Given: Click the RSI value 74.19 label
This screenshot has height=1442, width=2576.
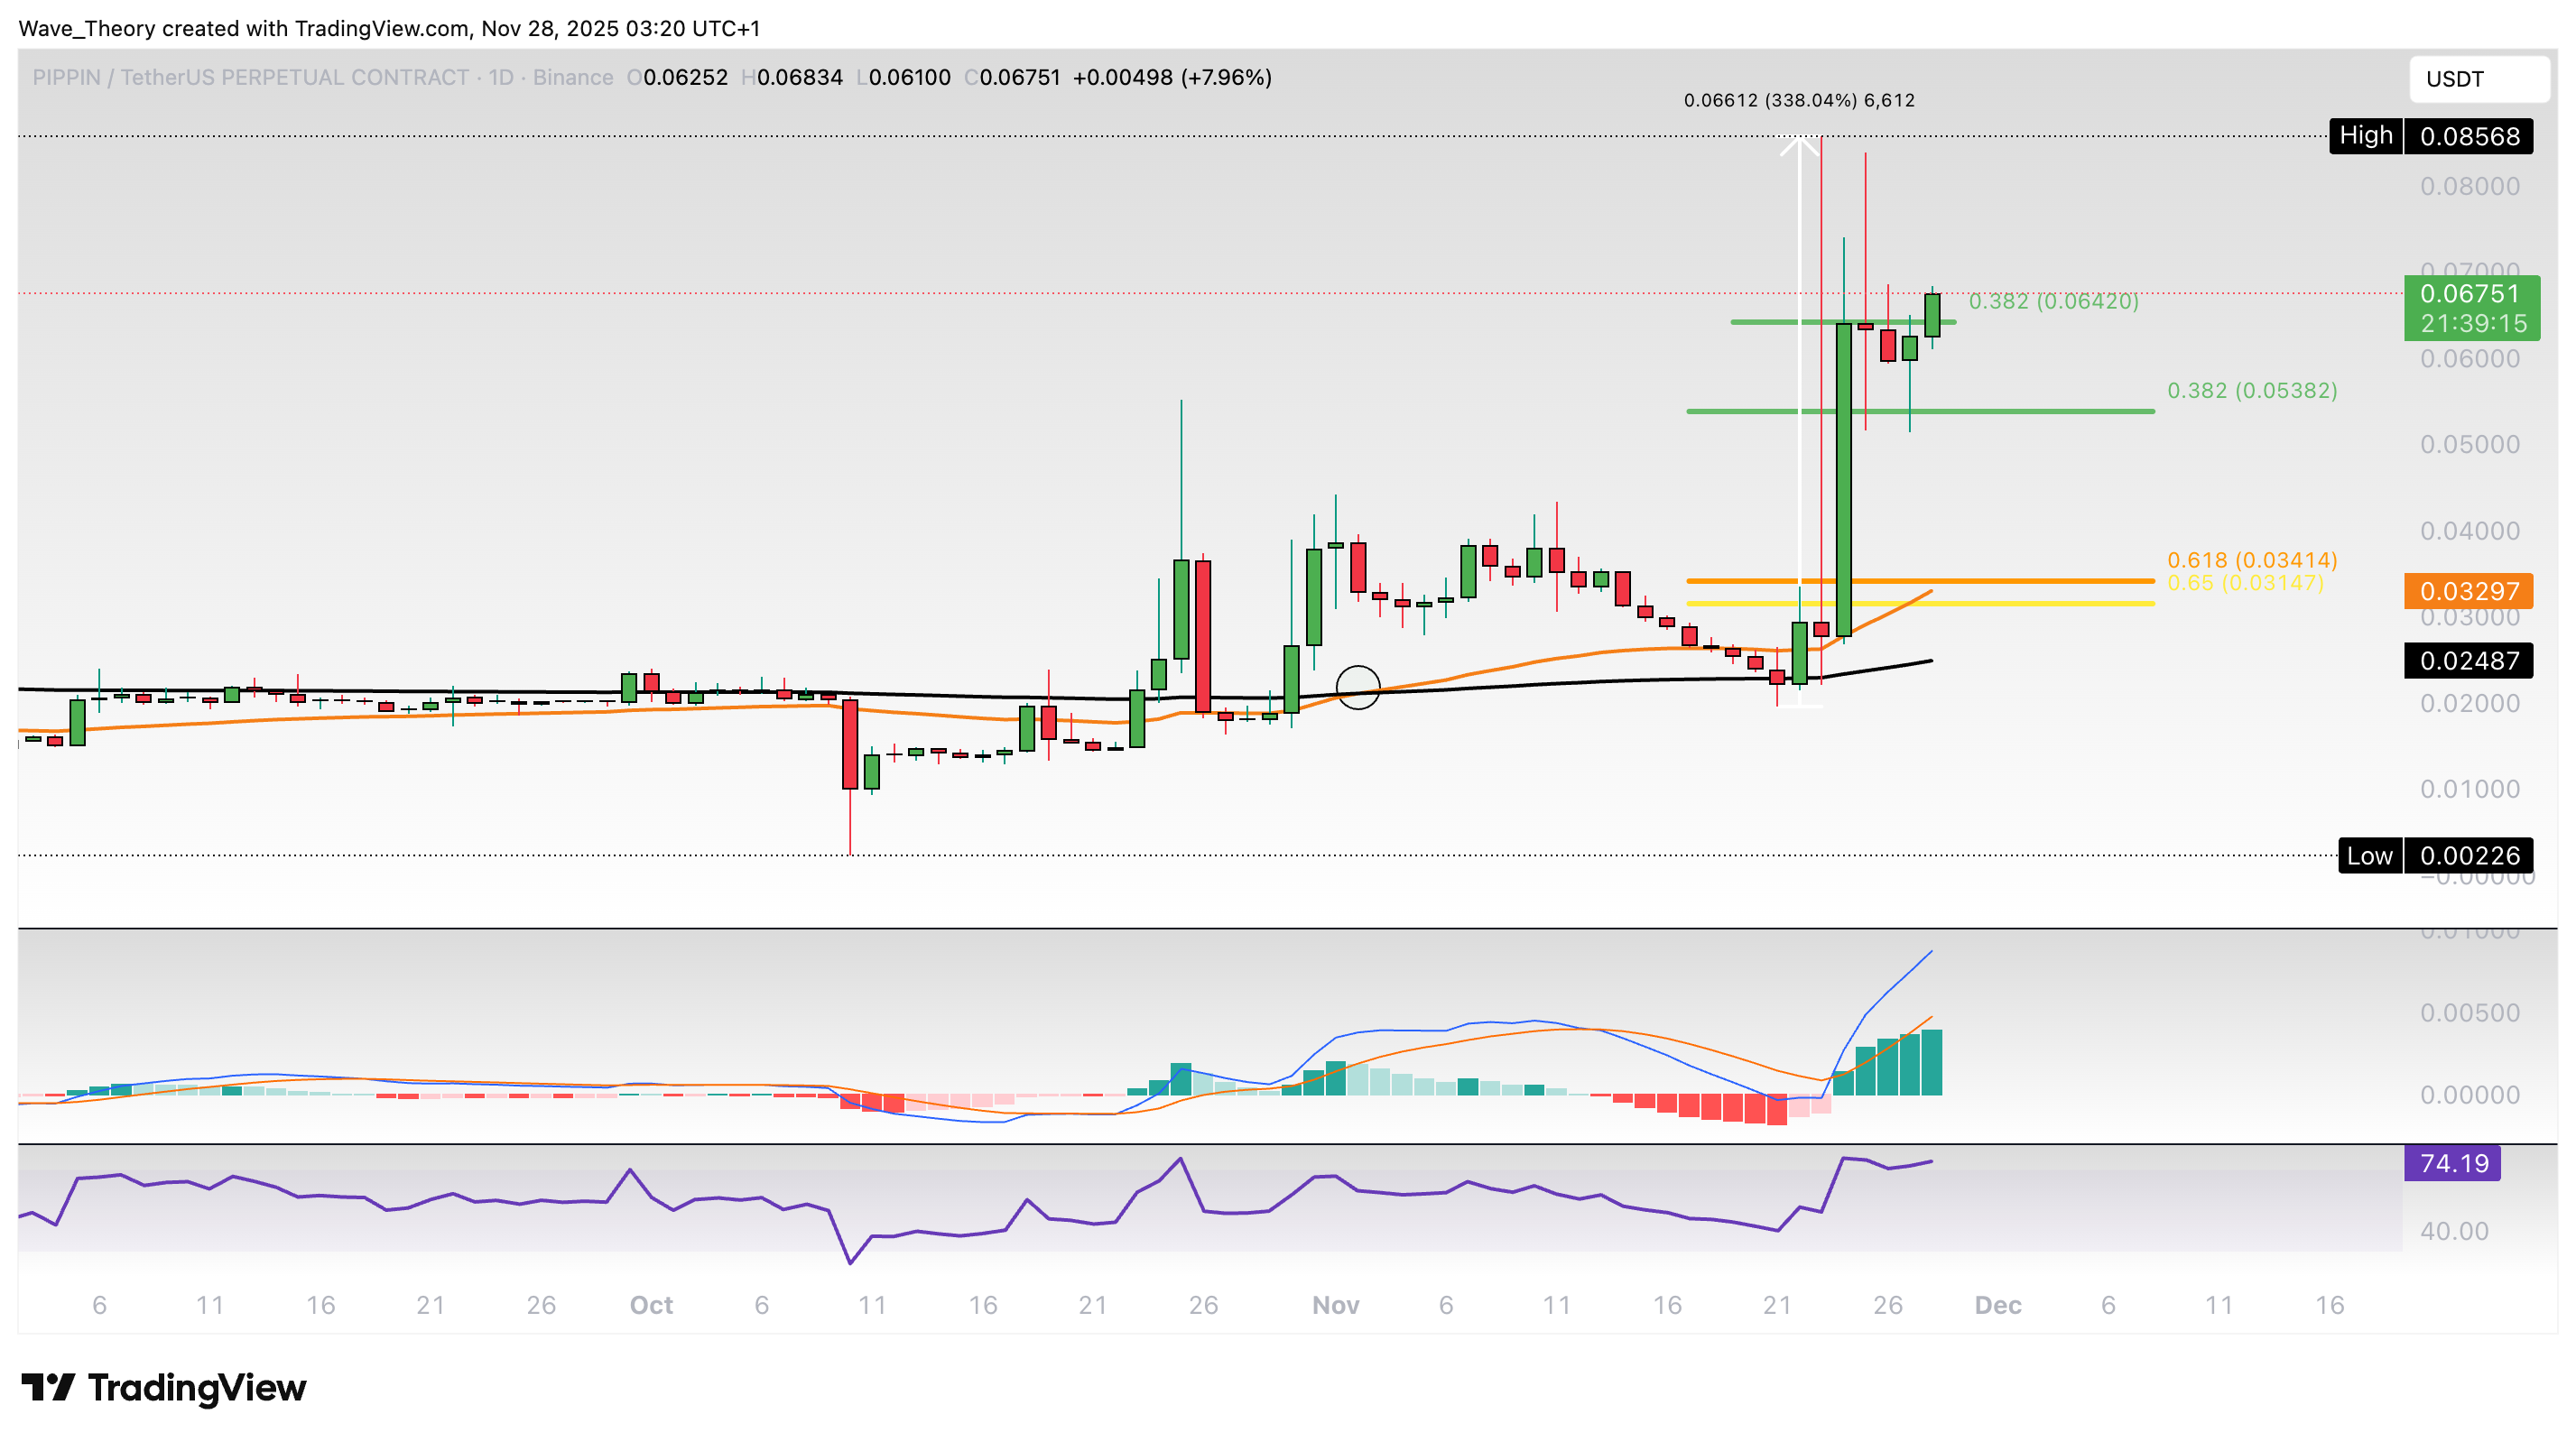Looking at the screenshot, I should coord(2452,1163).
